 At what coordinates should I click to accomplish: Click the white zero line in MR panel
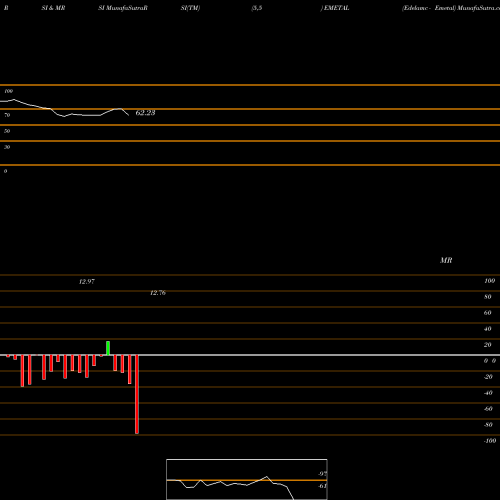click(x=250, y=355)
